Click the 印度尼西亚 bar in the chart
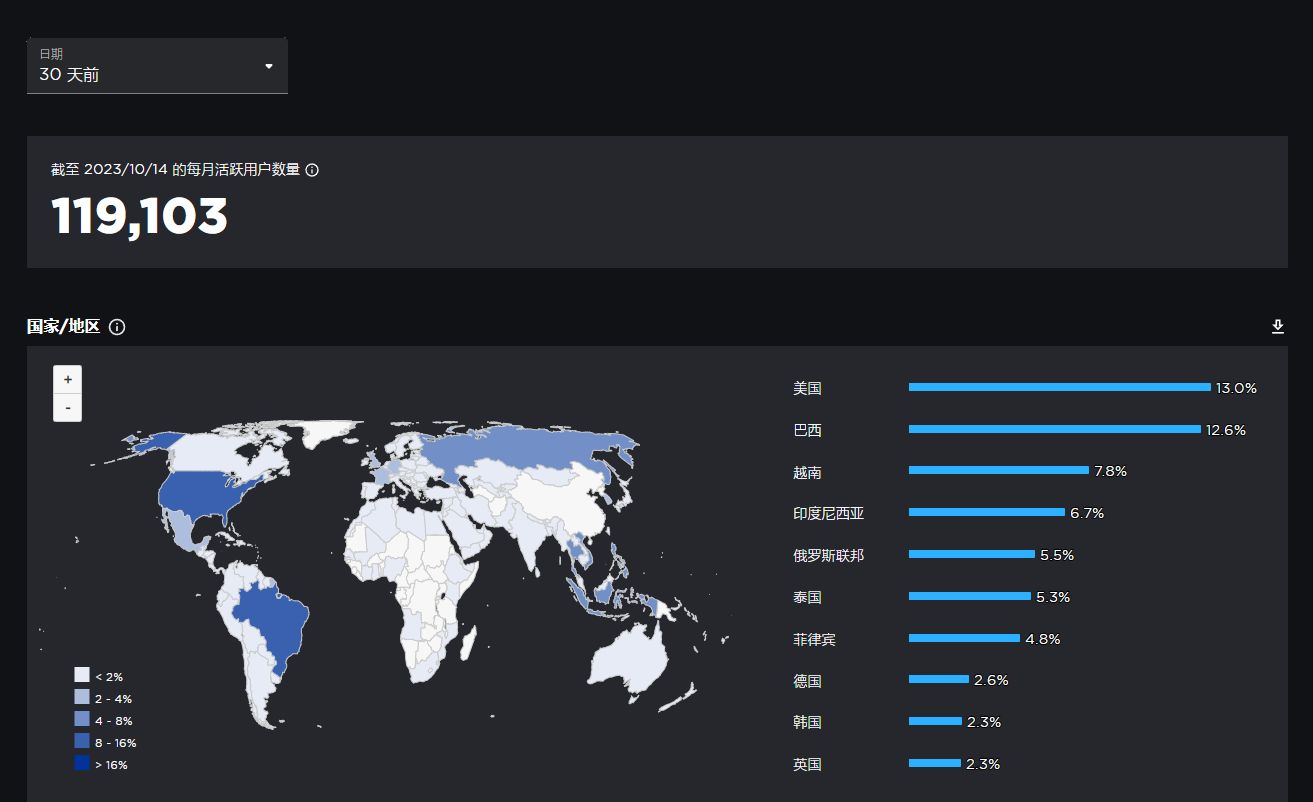 (987, 512)
